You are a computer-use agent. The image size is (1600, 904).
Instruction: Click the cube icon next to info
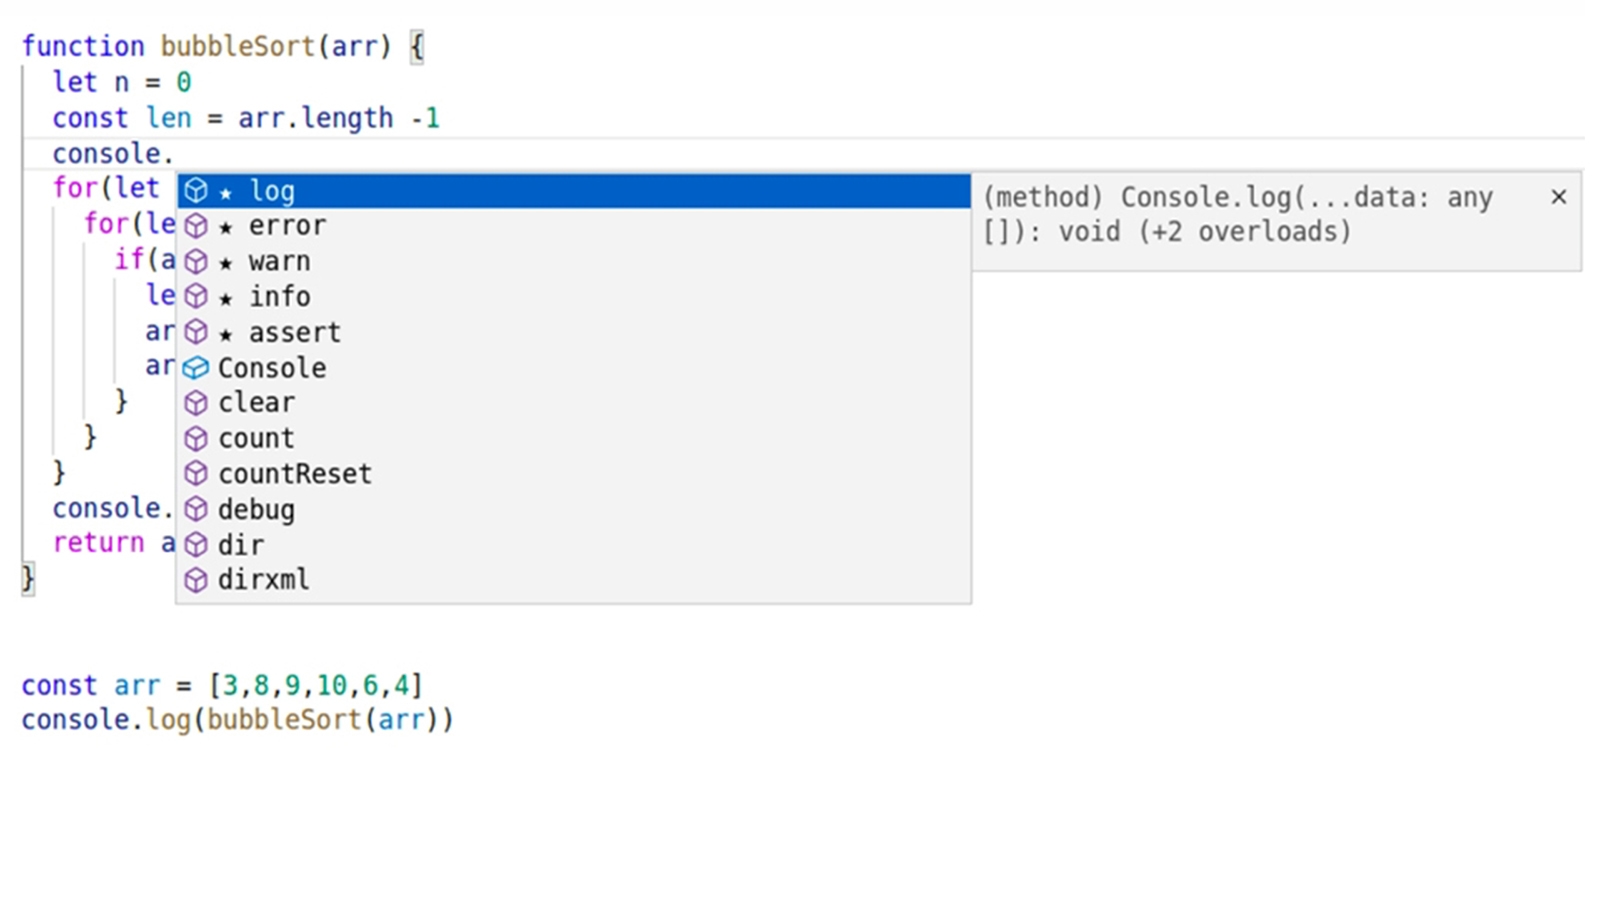pyautogui.click(x=196, y=297)
